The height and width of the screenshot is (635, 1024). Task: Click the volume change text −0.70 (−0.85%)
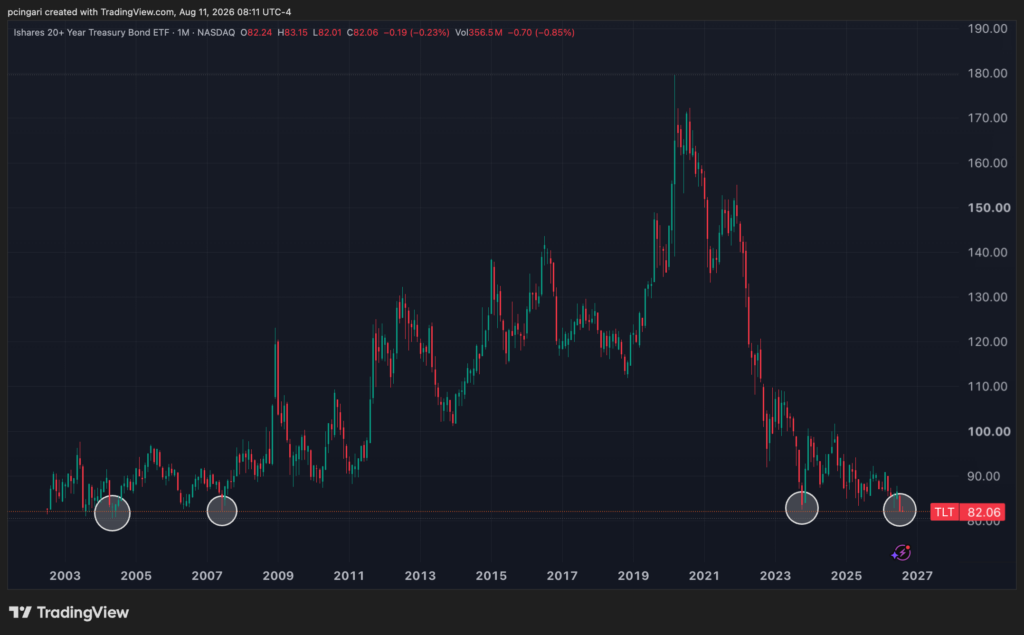coord(541,32)
